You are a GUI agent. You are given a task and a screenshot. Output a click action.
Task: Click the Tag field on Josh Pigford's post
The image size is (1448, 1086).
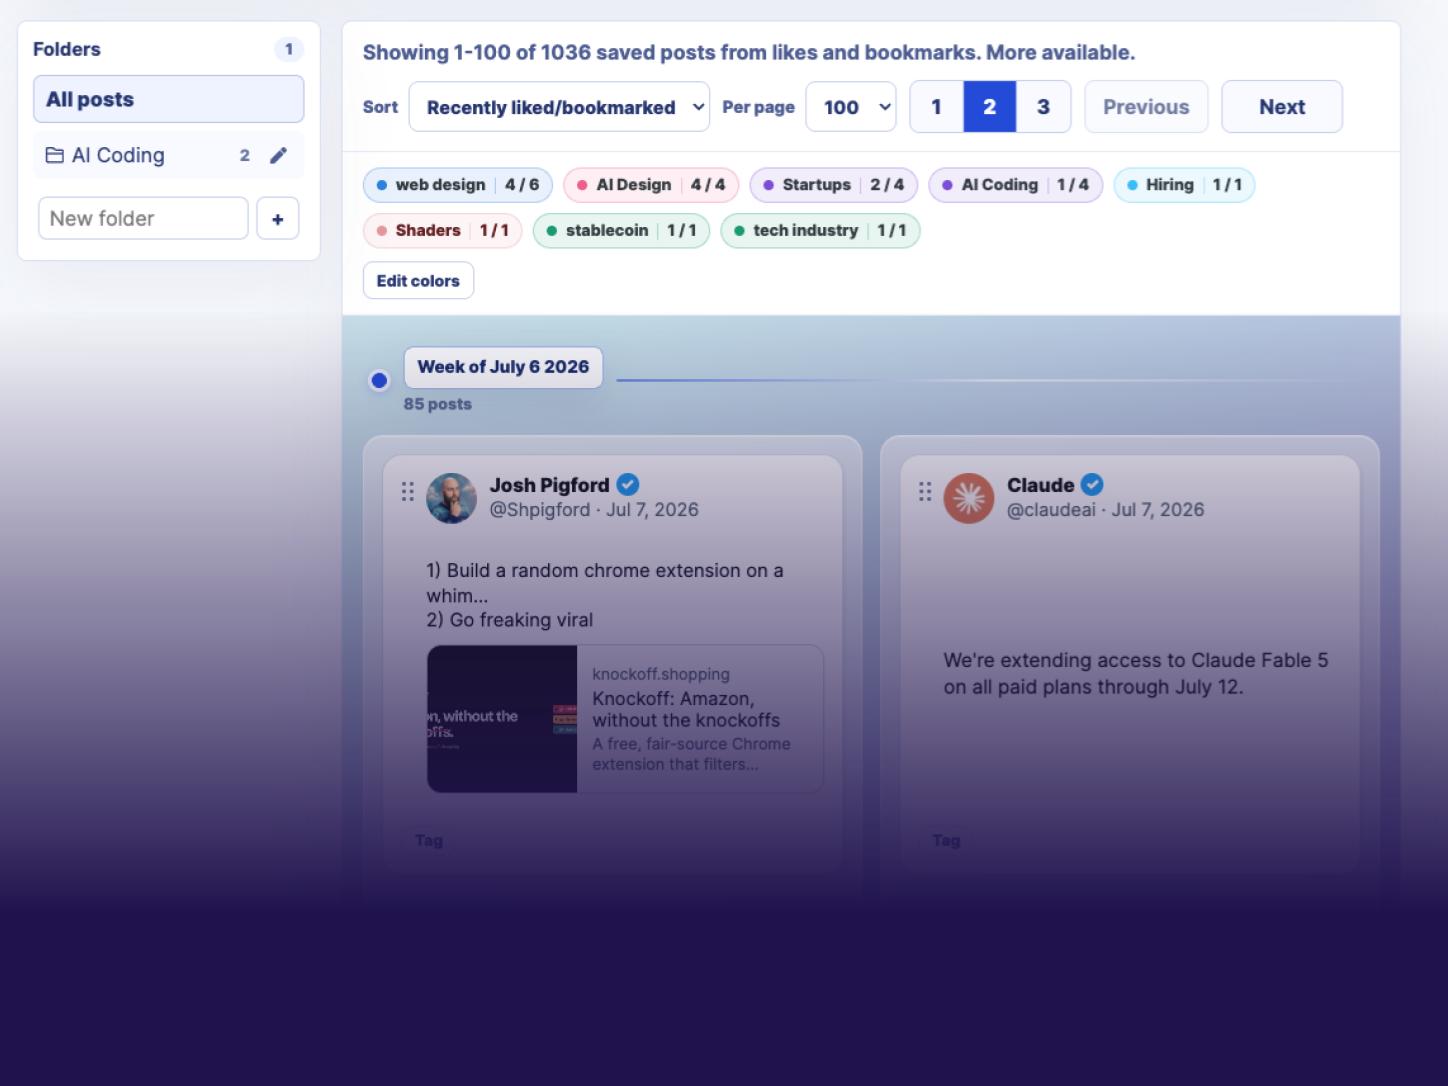[x=429, y=841]
